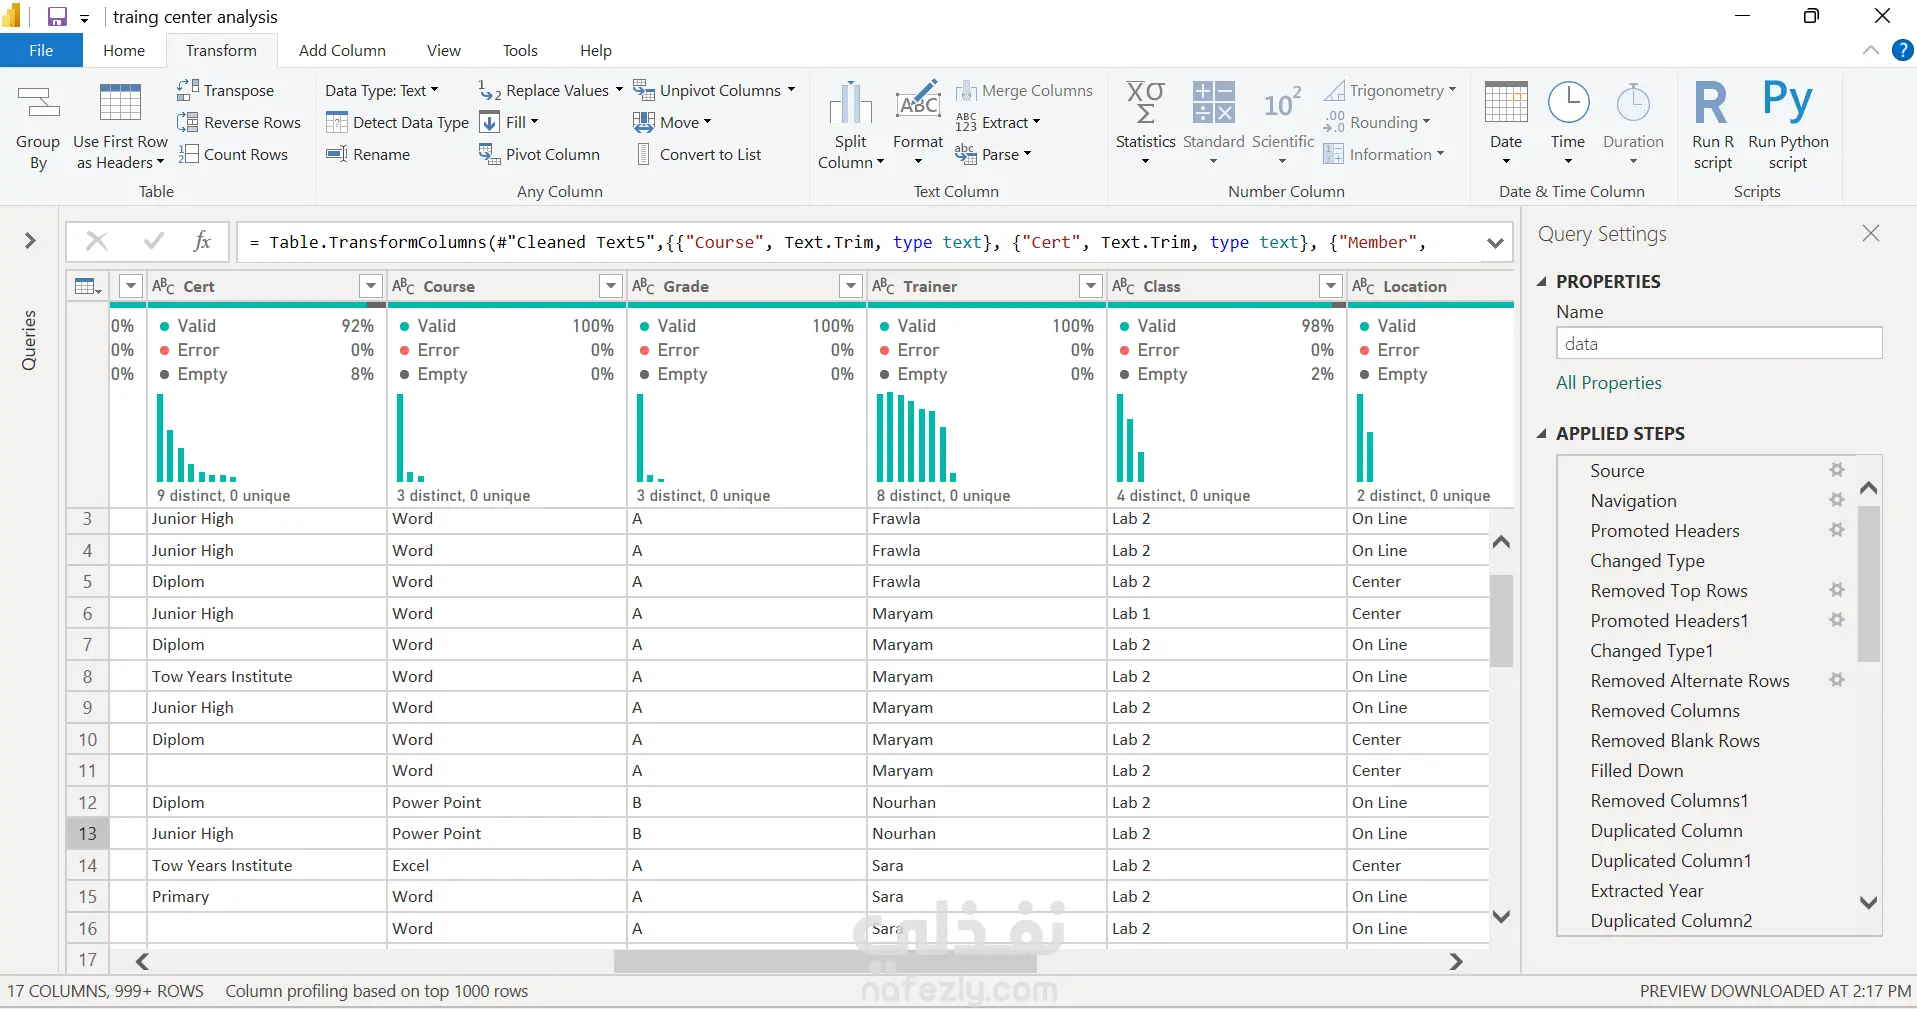This screenshot has width=1917, height=1009.
Task: Switch to the Tools tab
Action: coord(520,50)
